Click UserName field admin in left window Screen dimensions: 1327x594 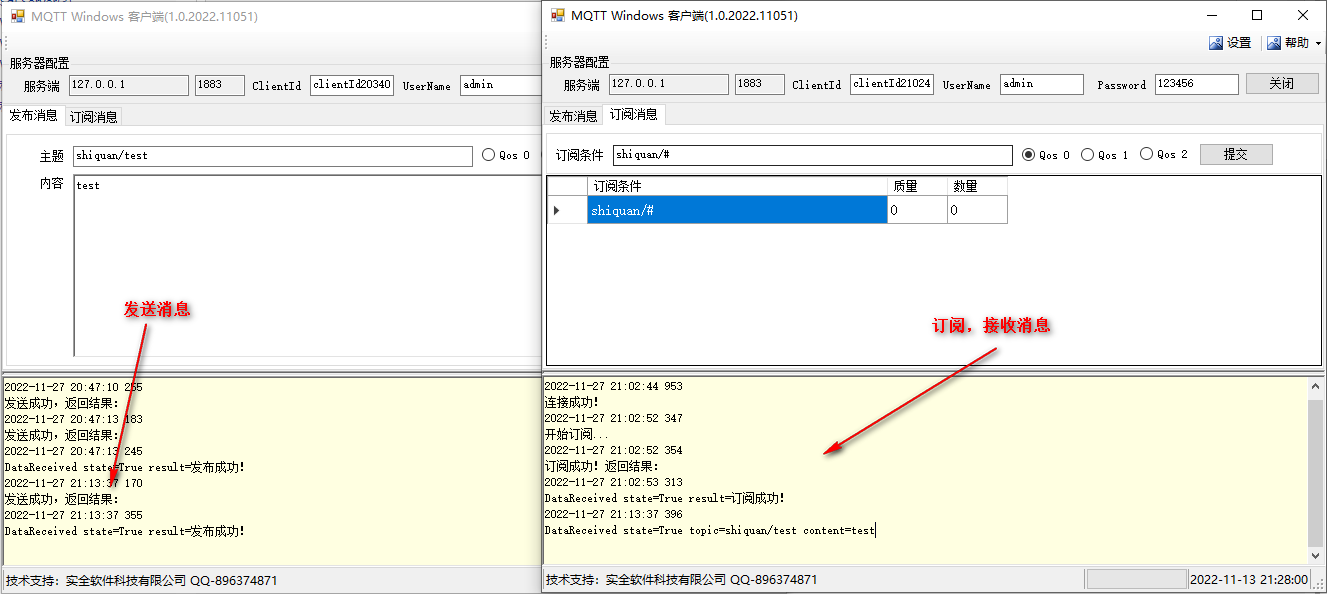(500, 85)
